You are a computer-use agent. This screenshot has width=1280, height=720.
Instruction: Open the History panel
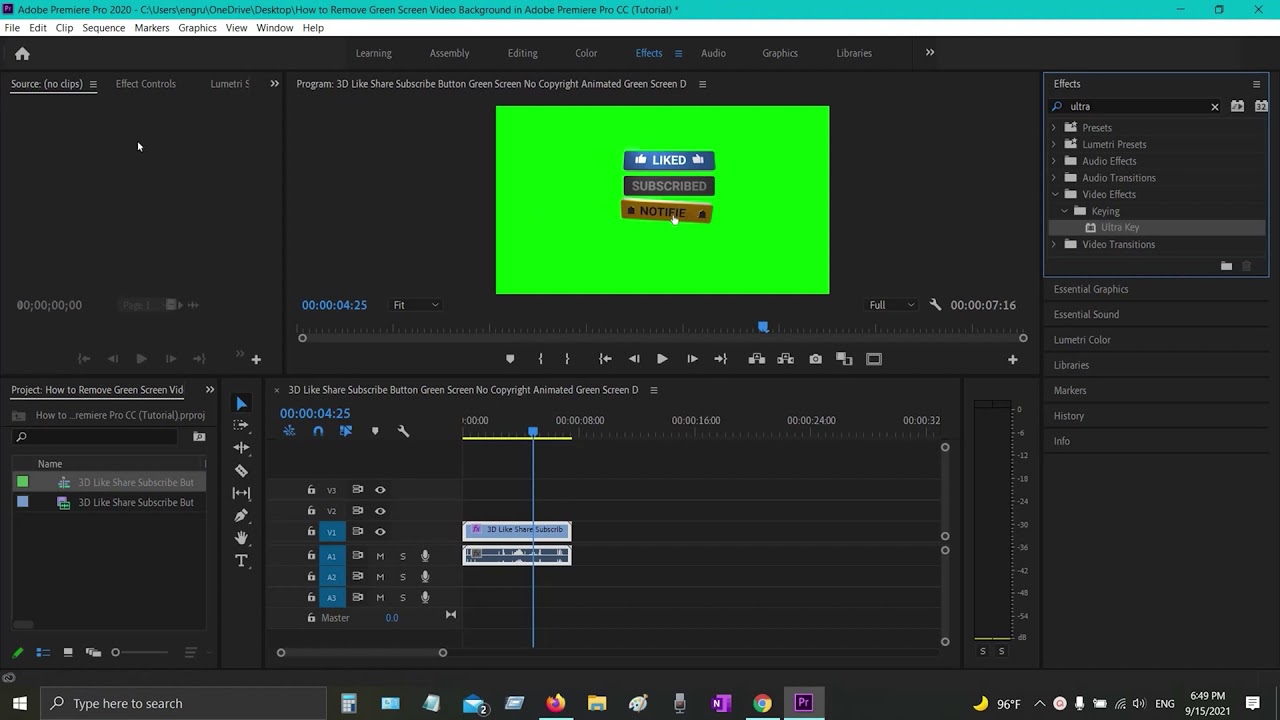[x=1069, y=416]
